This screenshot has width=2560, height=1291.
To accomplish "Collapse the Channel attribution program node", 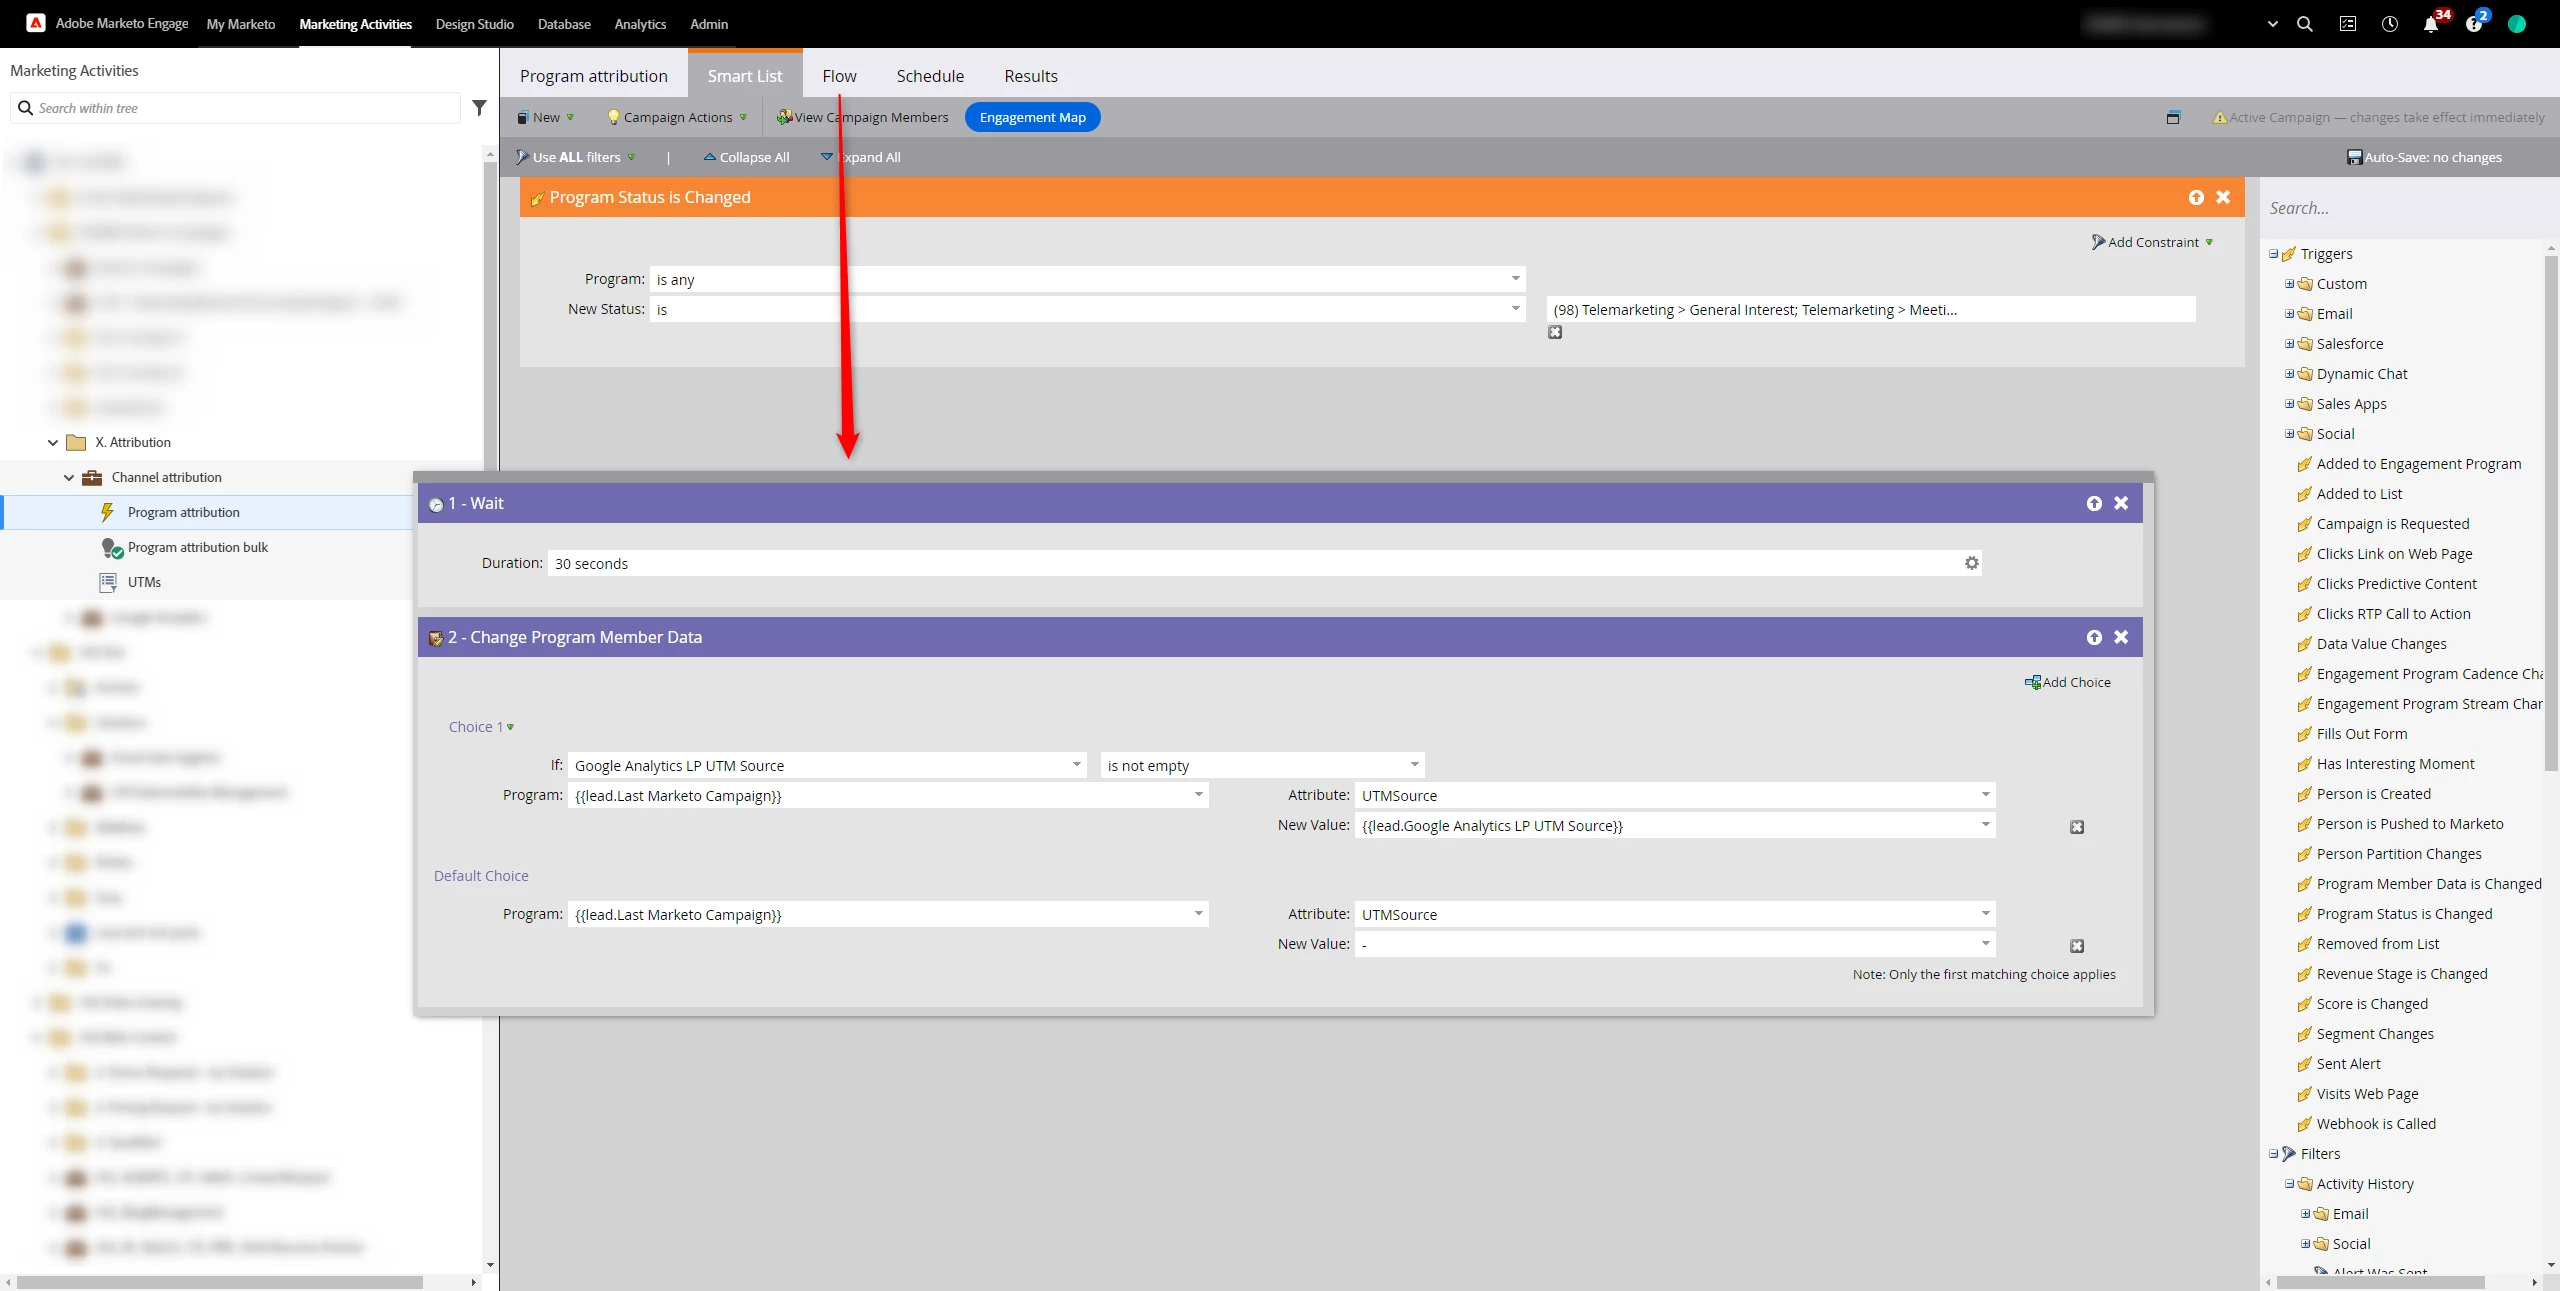I will click(69, 478).
